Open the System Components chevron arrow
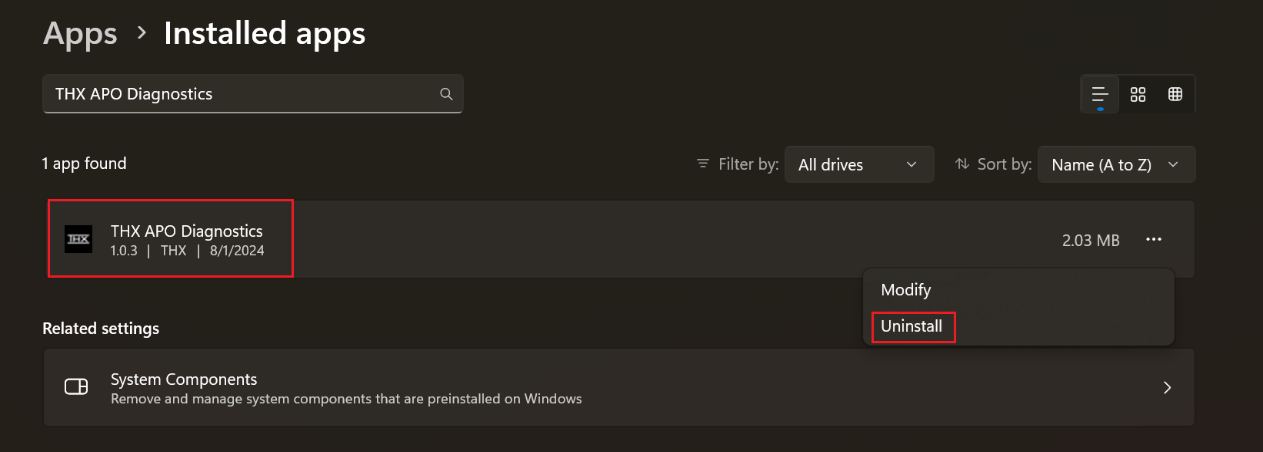The image size is (1263, 452). [1166, 387]
